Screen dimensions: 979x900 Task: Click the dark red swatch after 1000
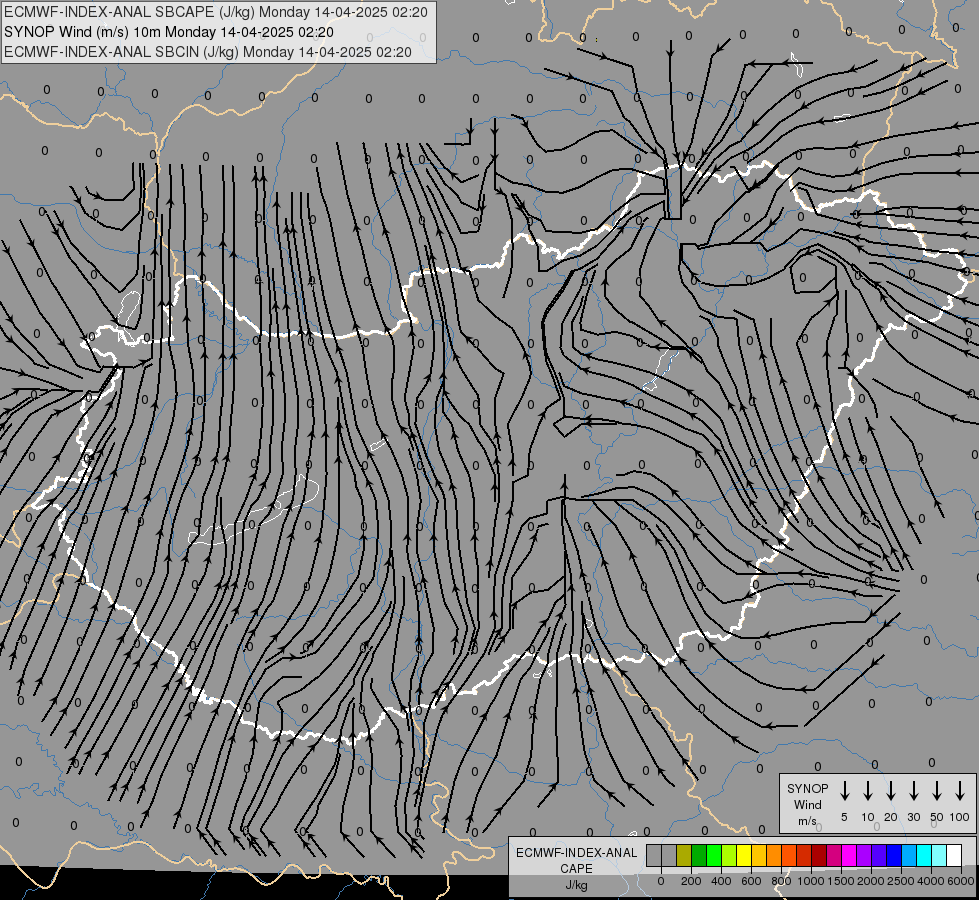pyautogui.click(x=820, y=855)
